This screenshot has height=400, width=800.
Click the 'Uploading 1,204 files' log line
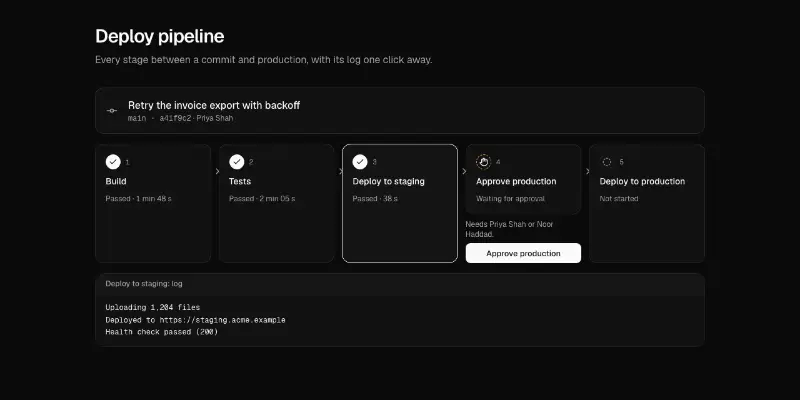[153, 307]
